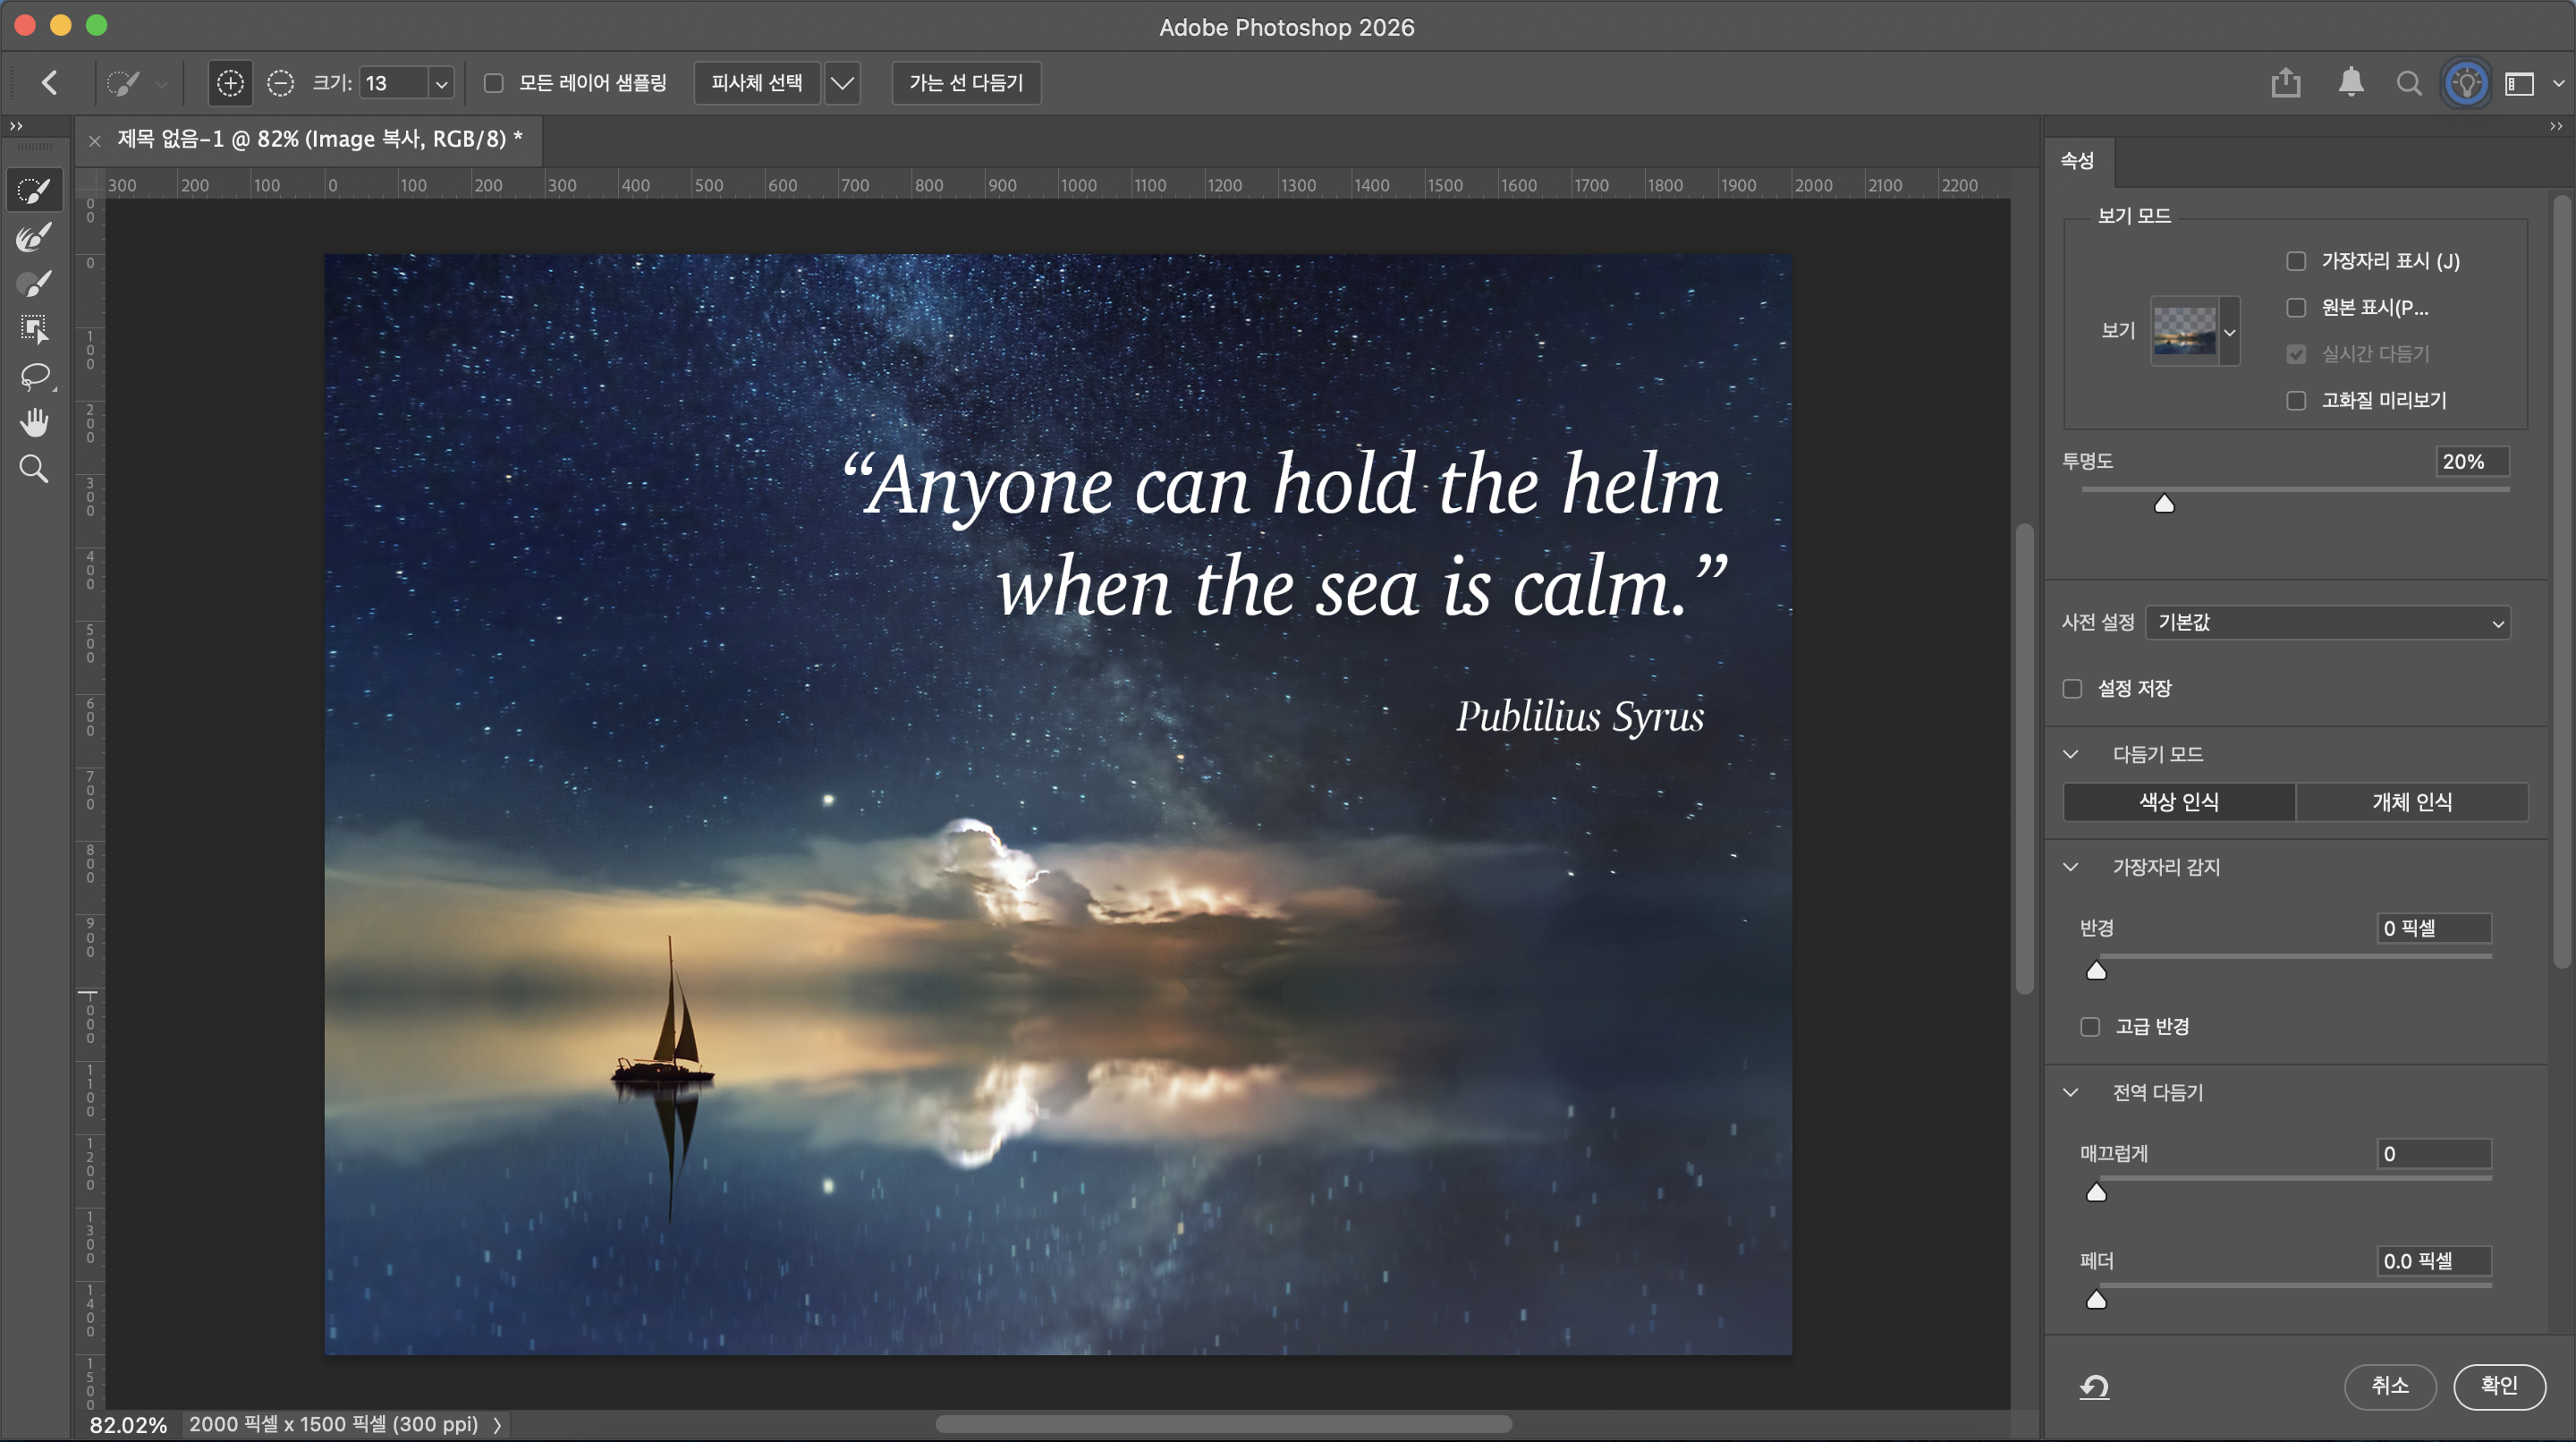The height and width of the screenshot is (1442, 2576).
Task: Choose the add to selection plus icon
Action: [x=230, y=83]
